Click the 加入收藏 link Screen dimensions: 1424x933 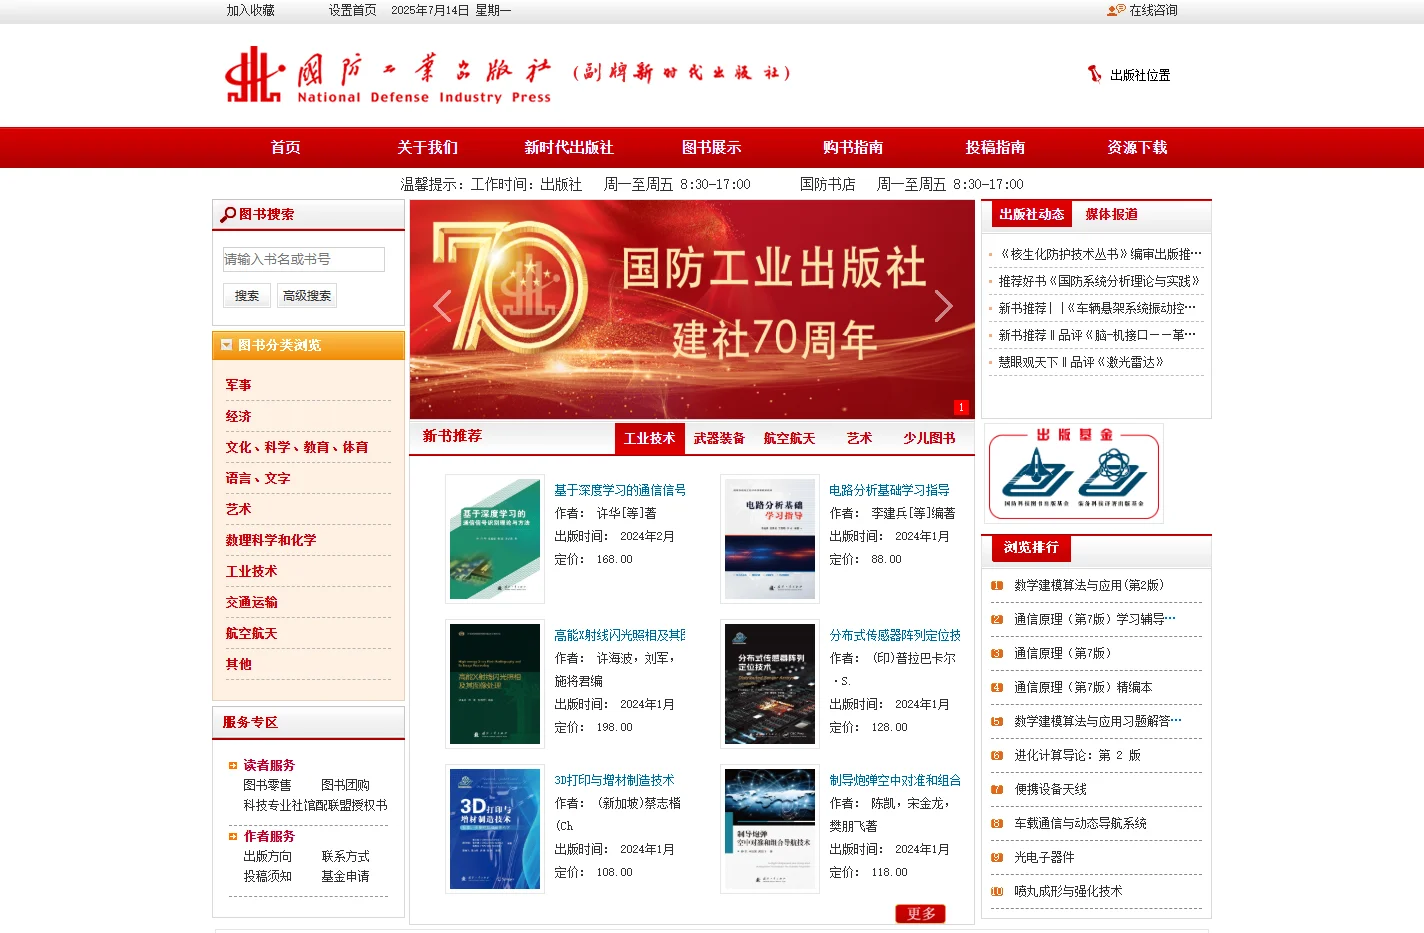pos(250,10)
